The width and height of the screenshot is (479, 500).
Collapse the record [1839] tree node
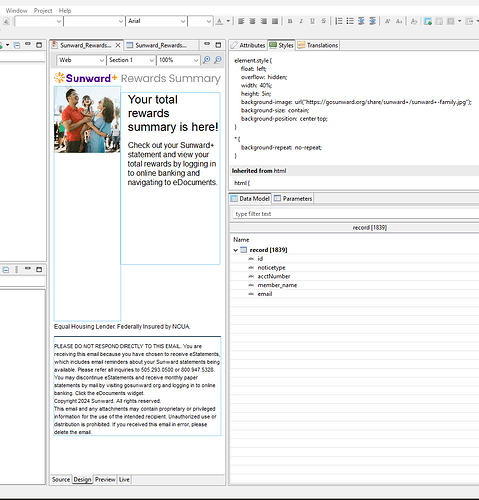coord(236,250)
